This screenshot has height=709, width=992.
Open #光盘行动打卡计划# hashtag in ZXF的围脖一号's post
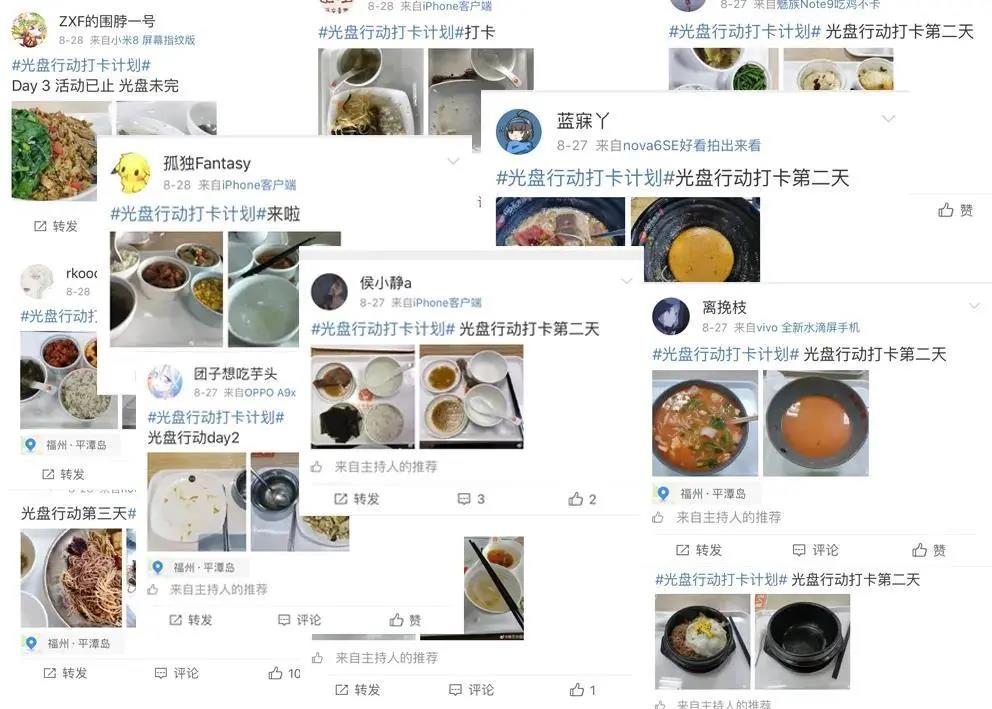[x=81, y=65]
